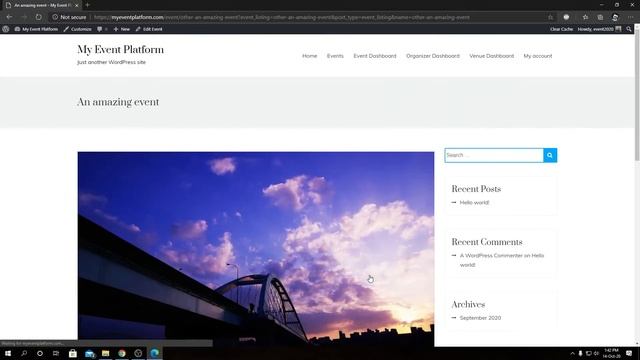
Task: Open the Howdy user account menu
Action: tap(599, 29)
